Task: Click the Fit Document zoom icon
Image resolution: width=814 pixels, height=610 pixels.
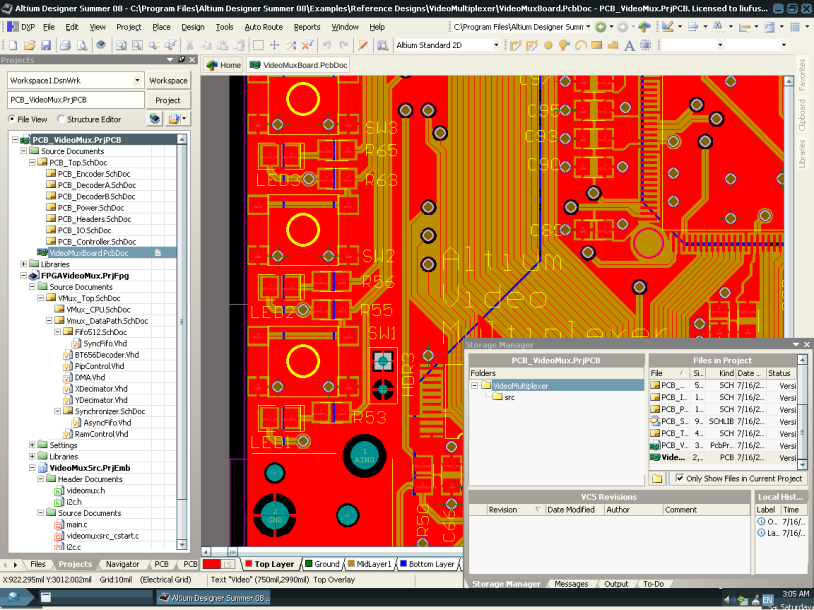Action: (x=121, y=46)
